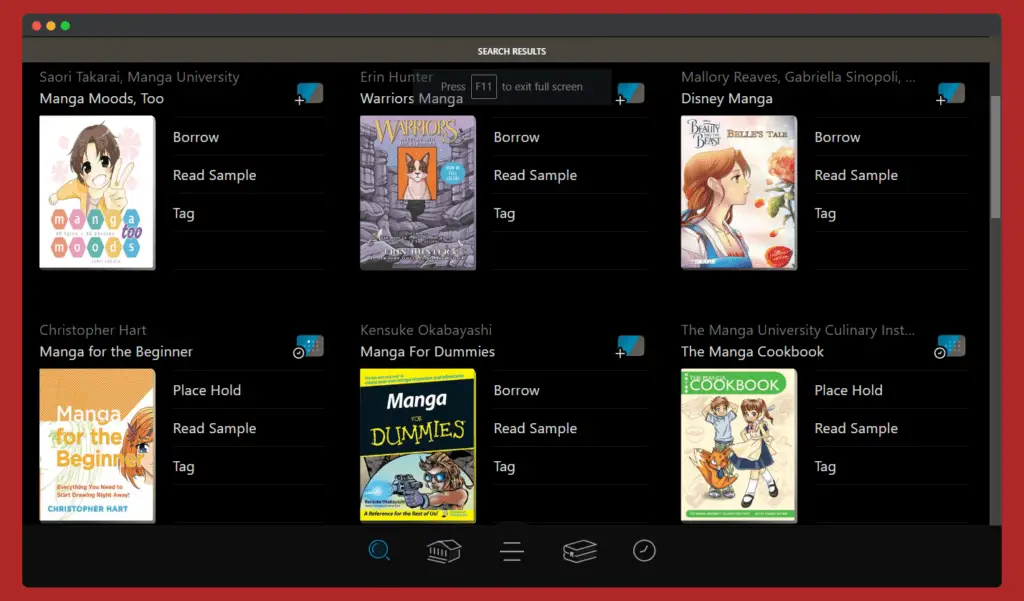Image resolution: width=1024 pixels, height=601 pixels.
Task: Select the title text "Warriors Manga"
Action: tap(411, 99)
